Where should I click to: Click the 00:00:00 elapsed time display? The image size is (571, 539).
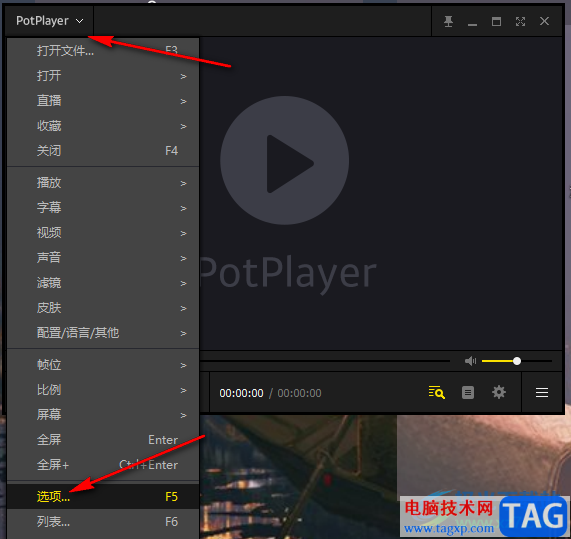coord(241,393)
